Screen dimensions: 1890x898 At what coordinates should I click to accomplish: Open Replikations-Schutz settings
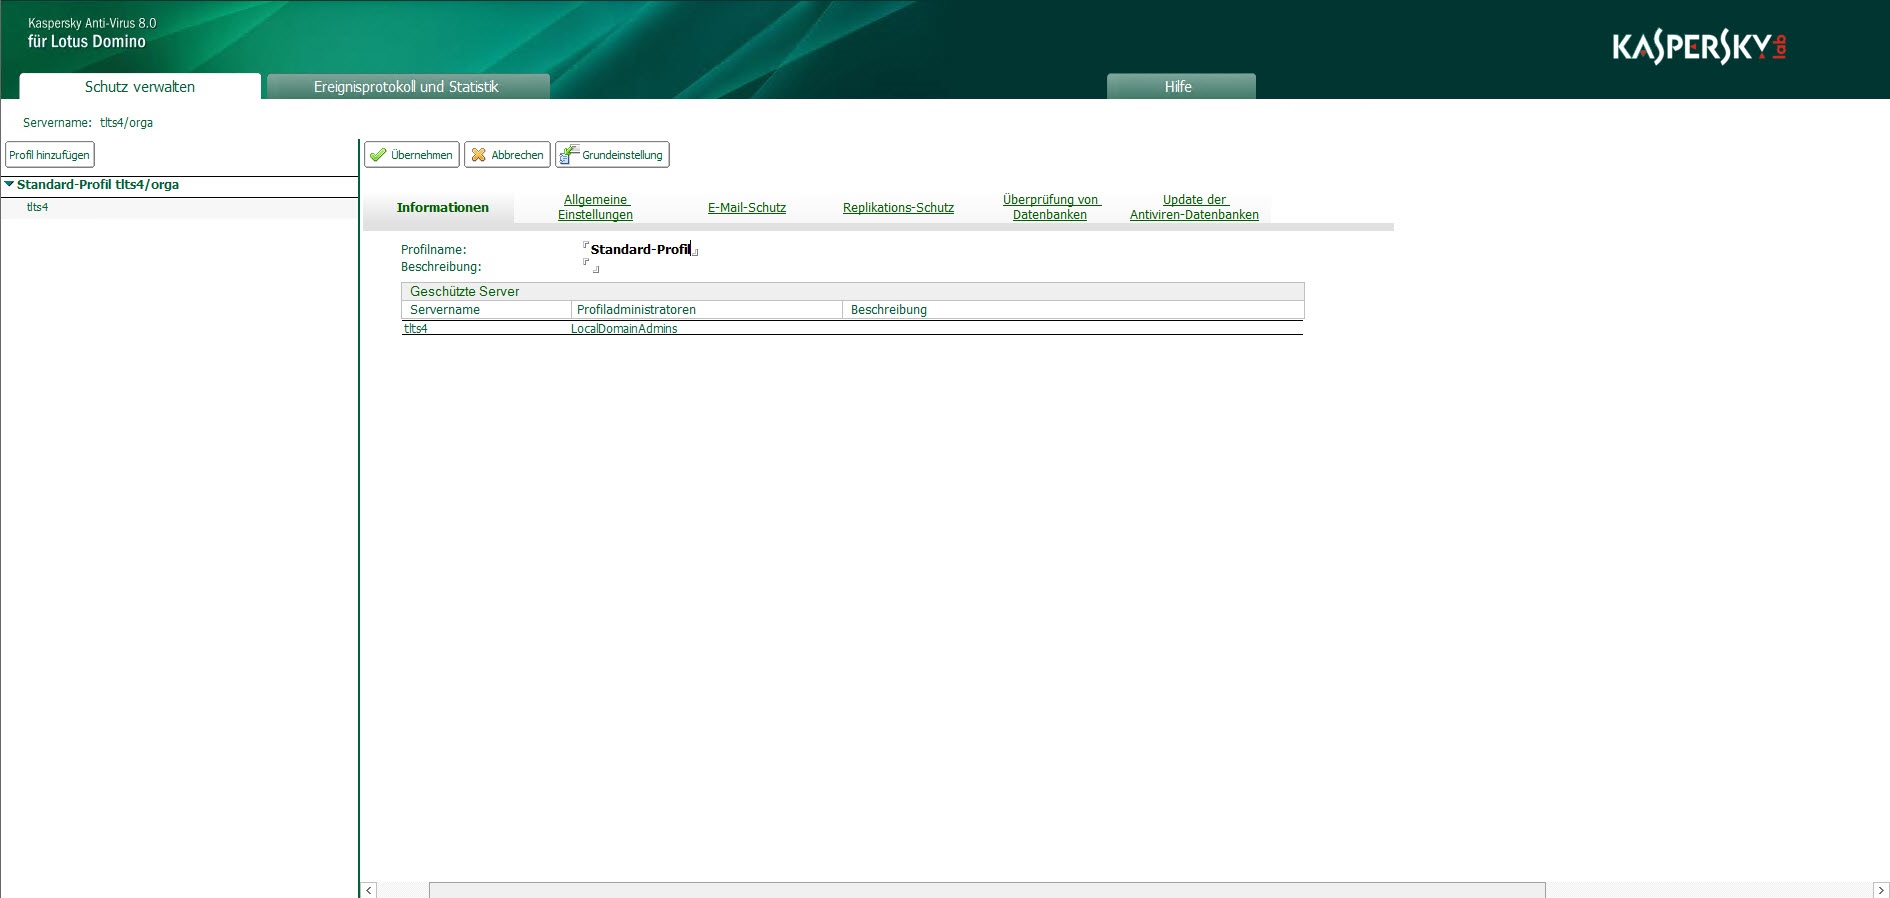pos(898,208)
